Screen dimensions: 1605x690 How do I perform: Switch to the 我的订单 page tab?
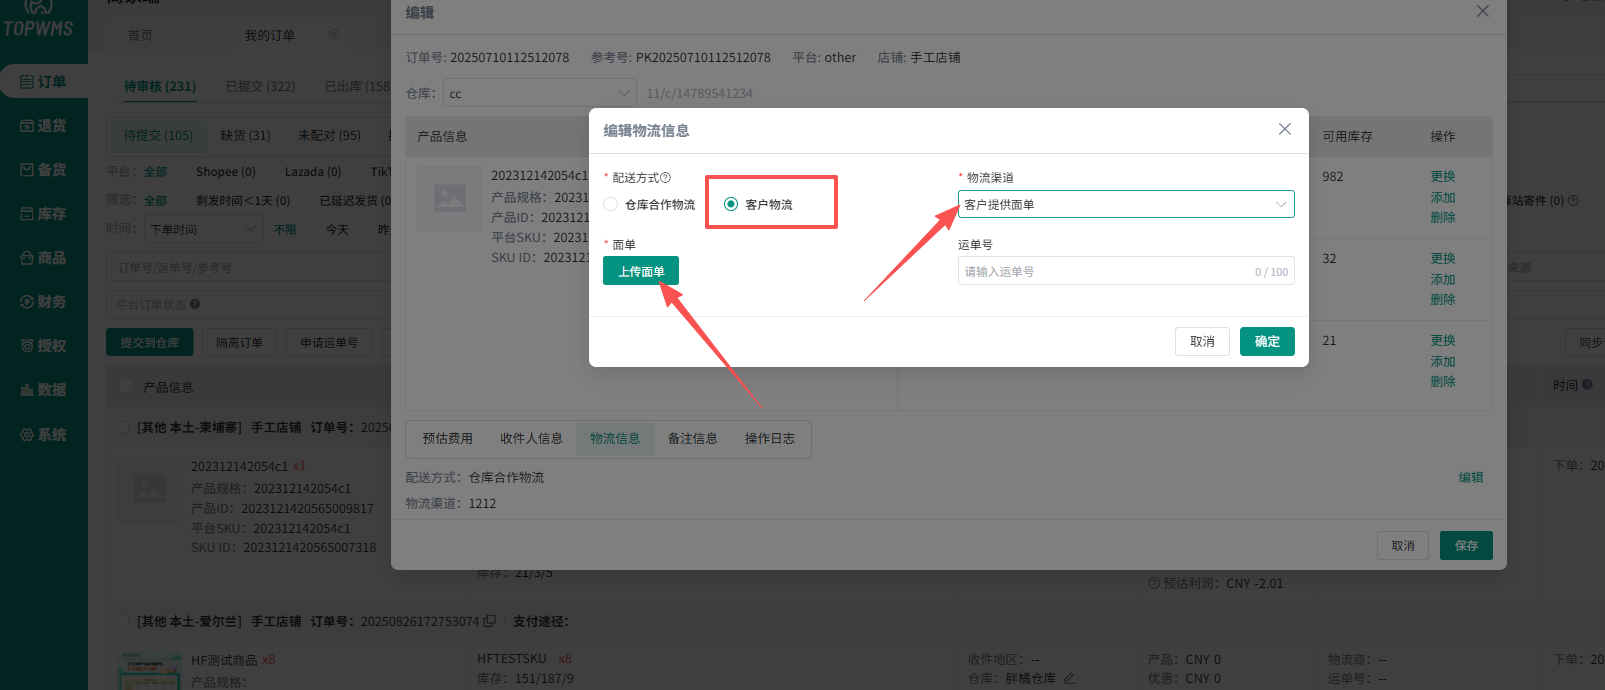point(270,35)
